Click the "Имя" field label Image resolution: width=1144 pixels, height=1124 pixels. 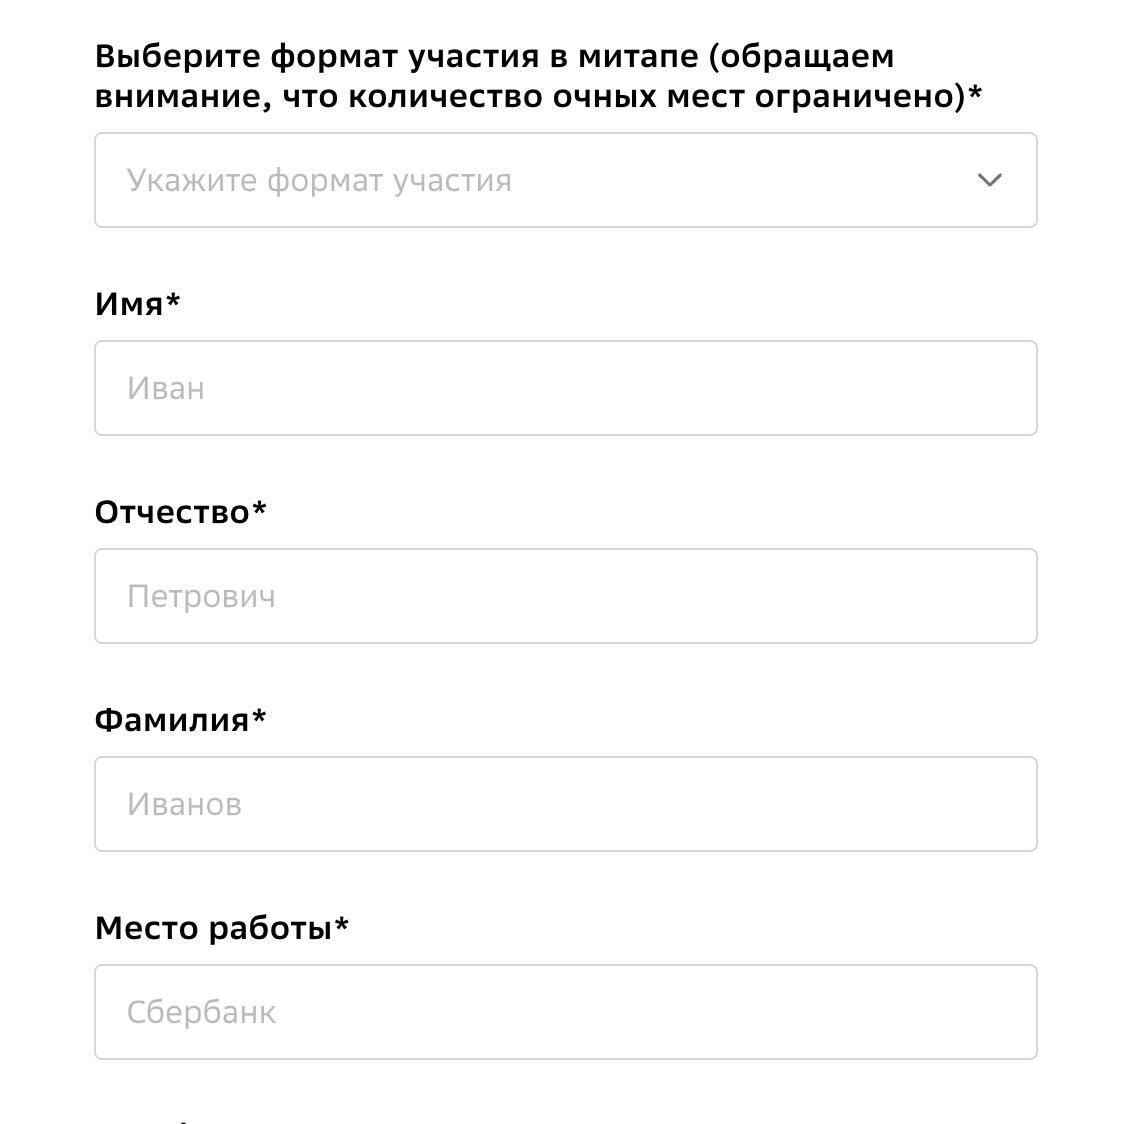click(x=129, y=304)
